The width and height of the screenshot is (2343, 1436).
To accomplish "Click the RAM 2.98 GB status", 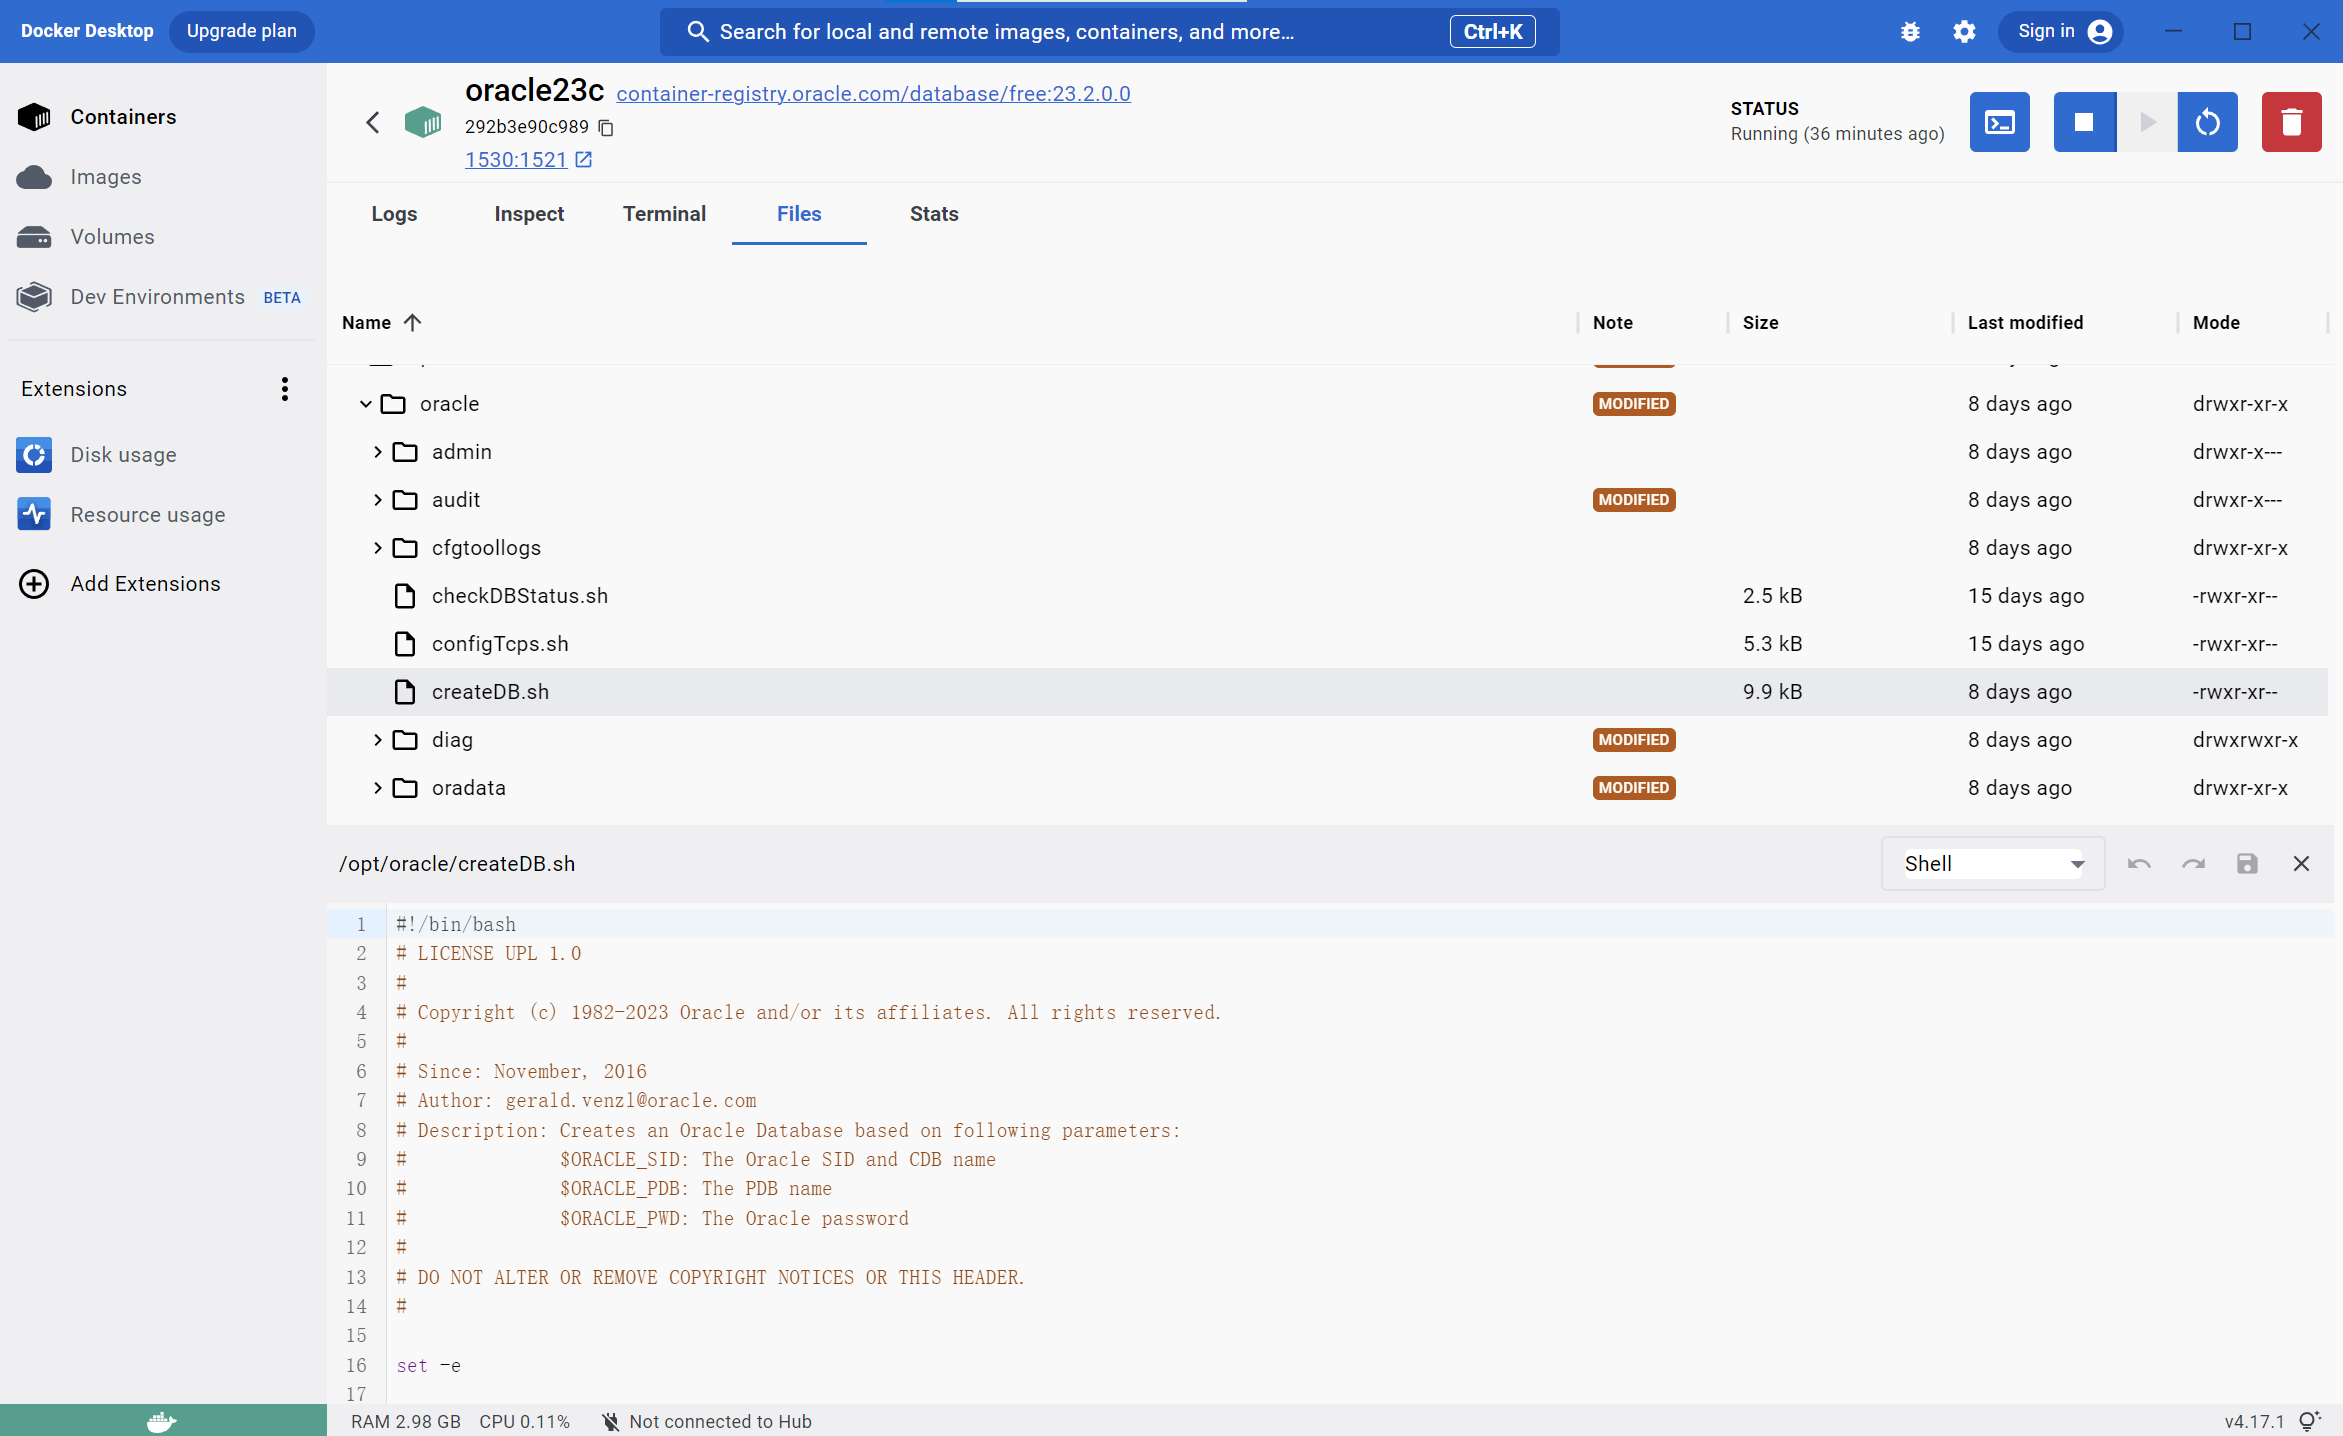I will (406, 1421).
